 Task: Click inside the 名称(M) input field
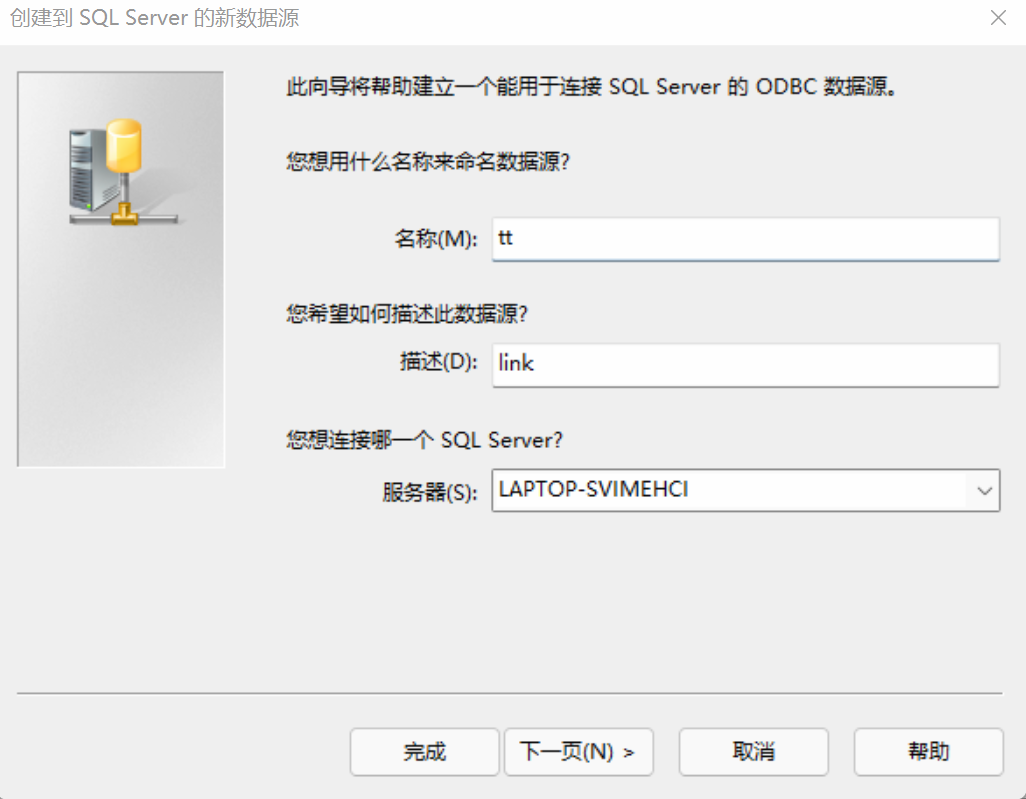pyautogui.click(x=745, y=238)
